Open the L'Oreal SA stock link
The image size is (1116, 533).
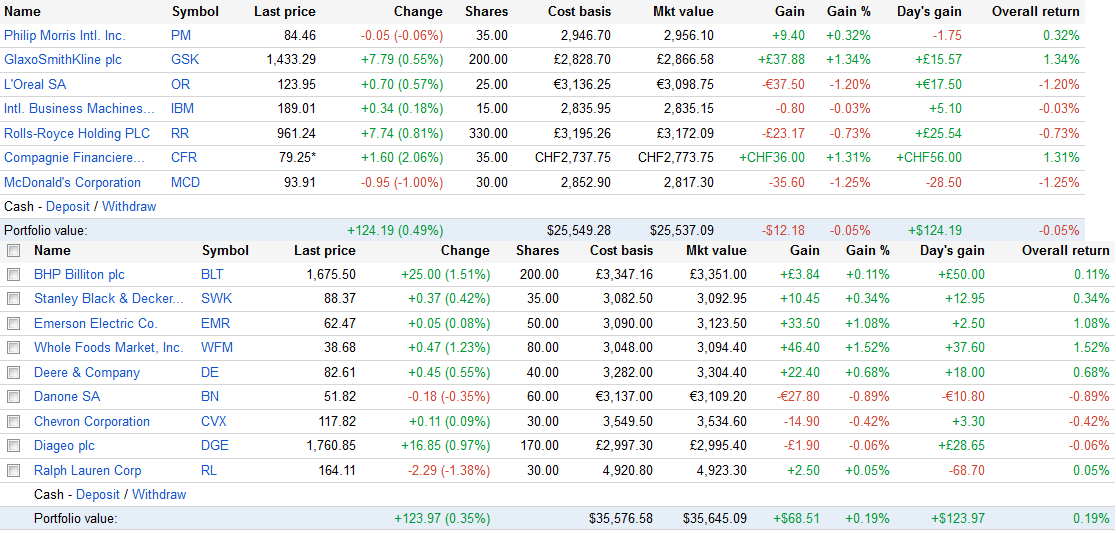tap(35, 85)
